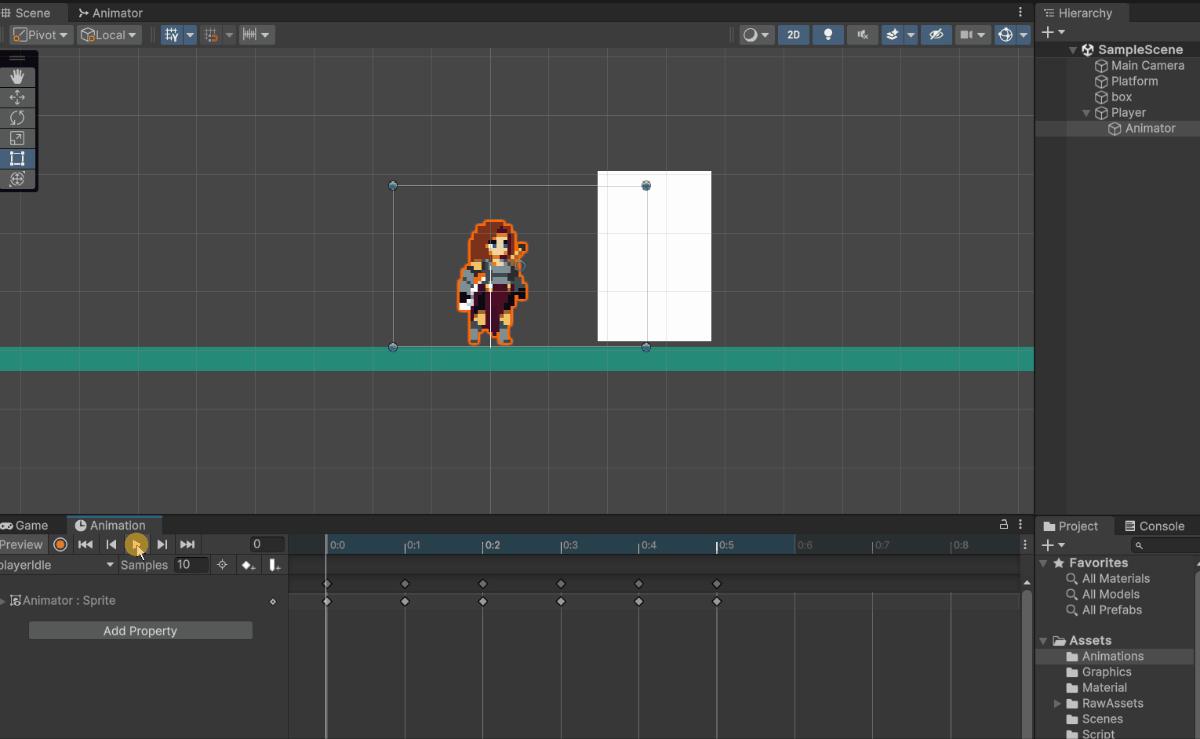Switch to the Animator tab
Image resolution: width=1200 pixels, height=739 pixels.
pos(110,12)
